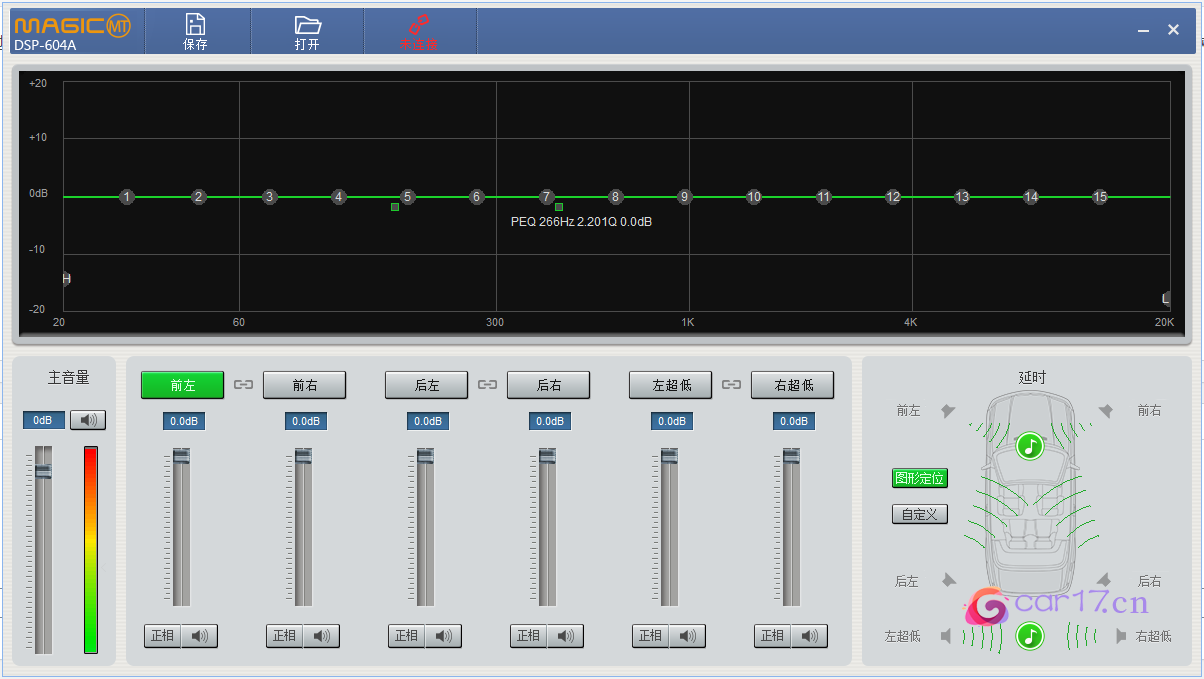Screen dimensions: 1204x679
Task: Minimize the DSP-604A window
Action: pos(1143,31)
